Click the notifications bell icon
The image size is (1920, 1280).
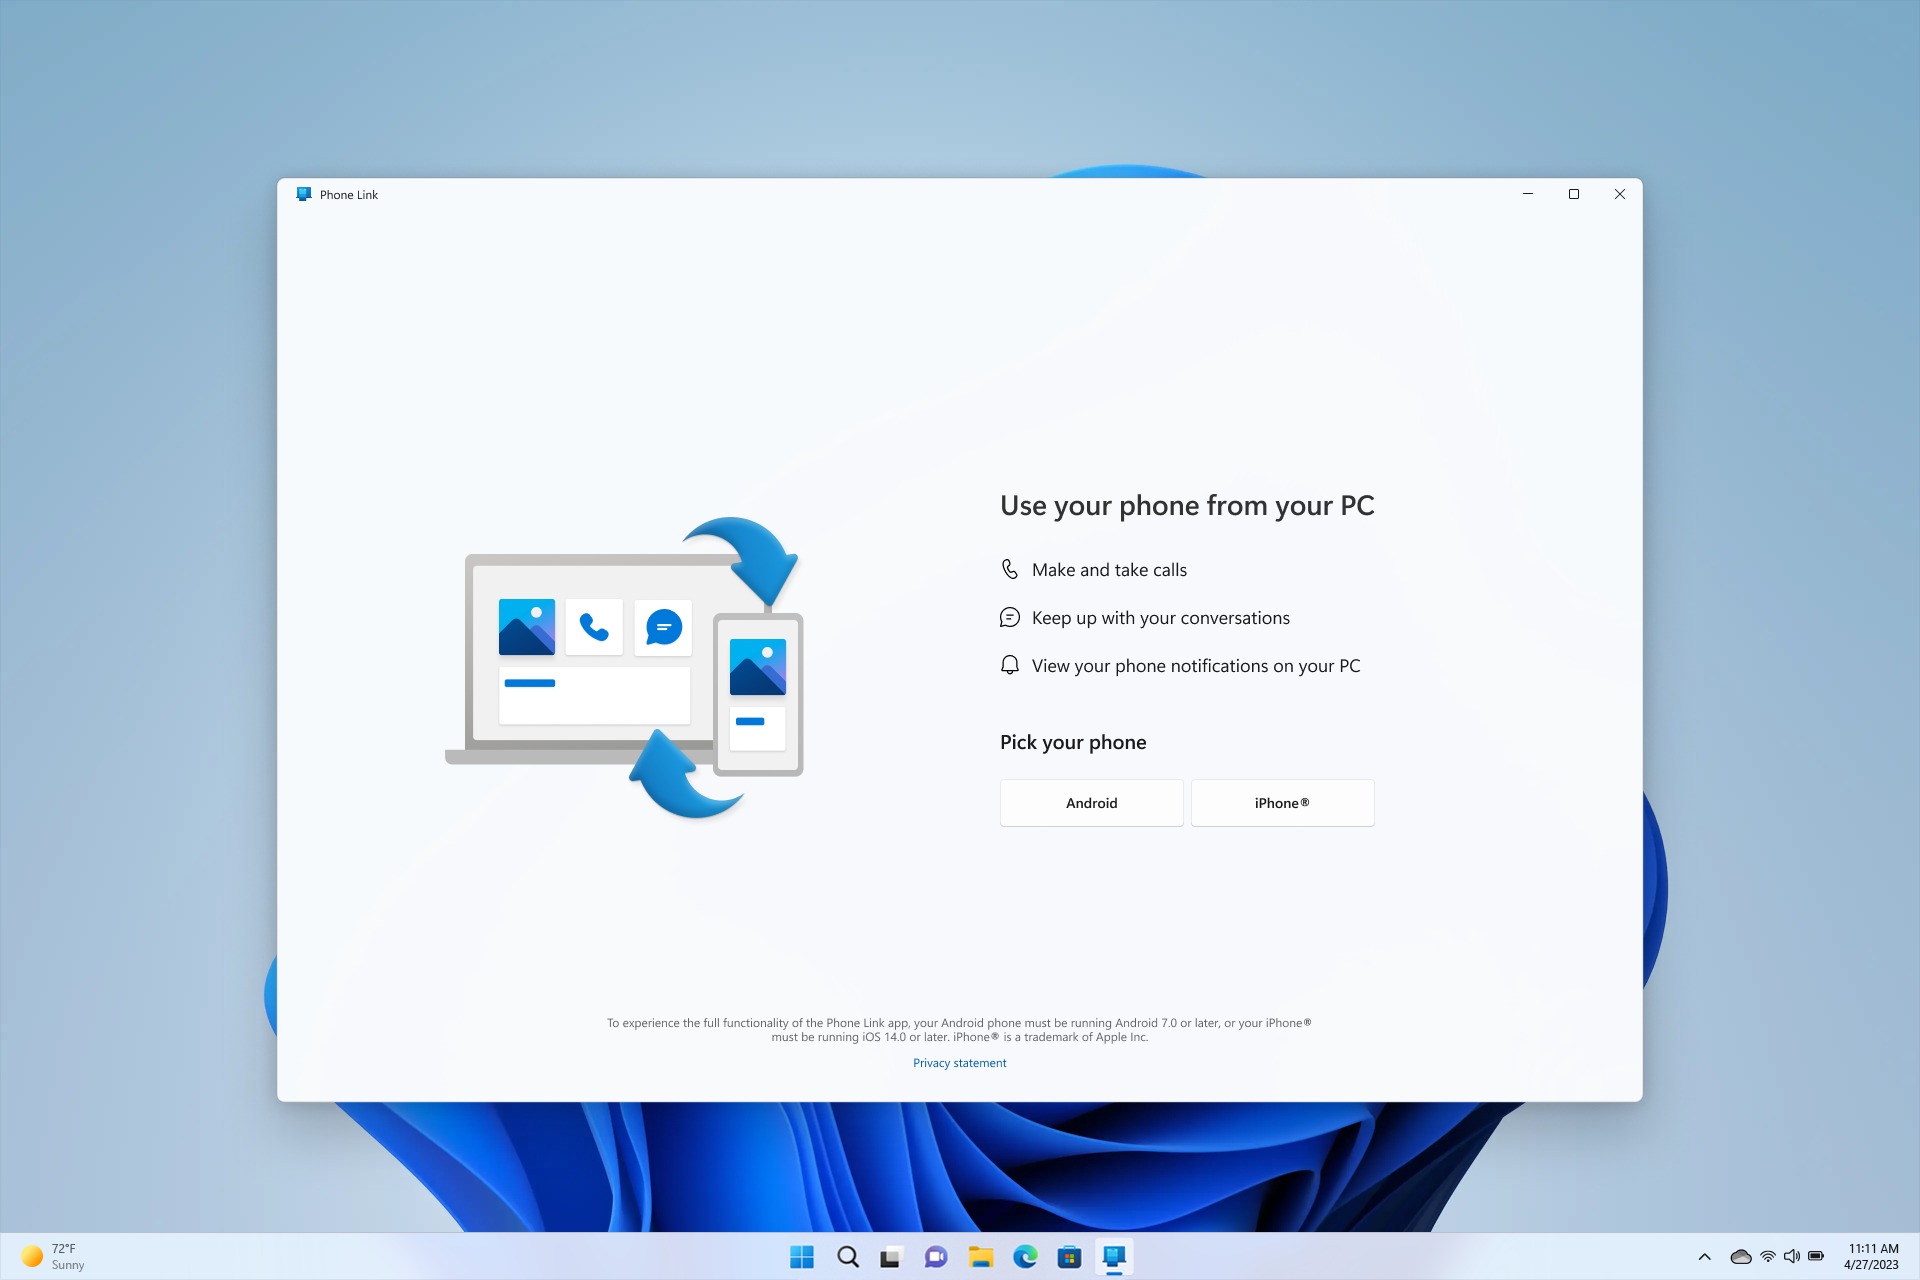point(1009,666)
